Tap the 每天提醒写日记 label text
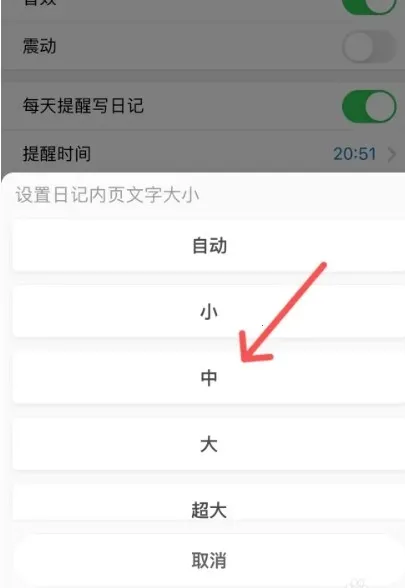The image size is (405, 588). [83, 106]
